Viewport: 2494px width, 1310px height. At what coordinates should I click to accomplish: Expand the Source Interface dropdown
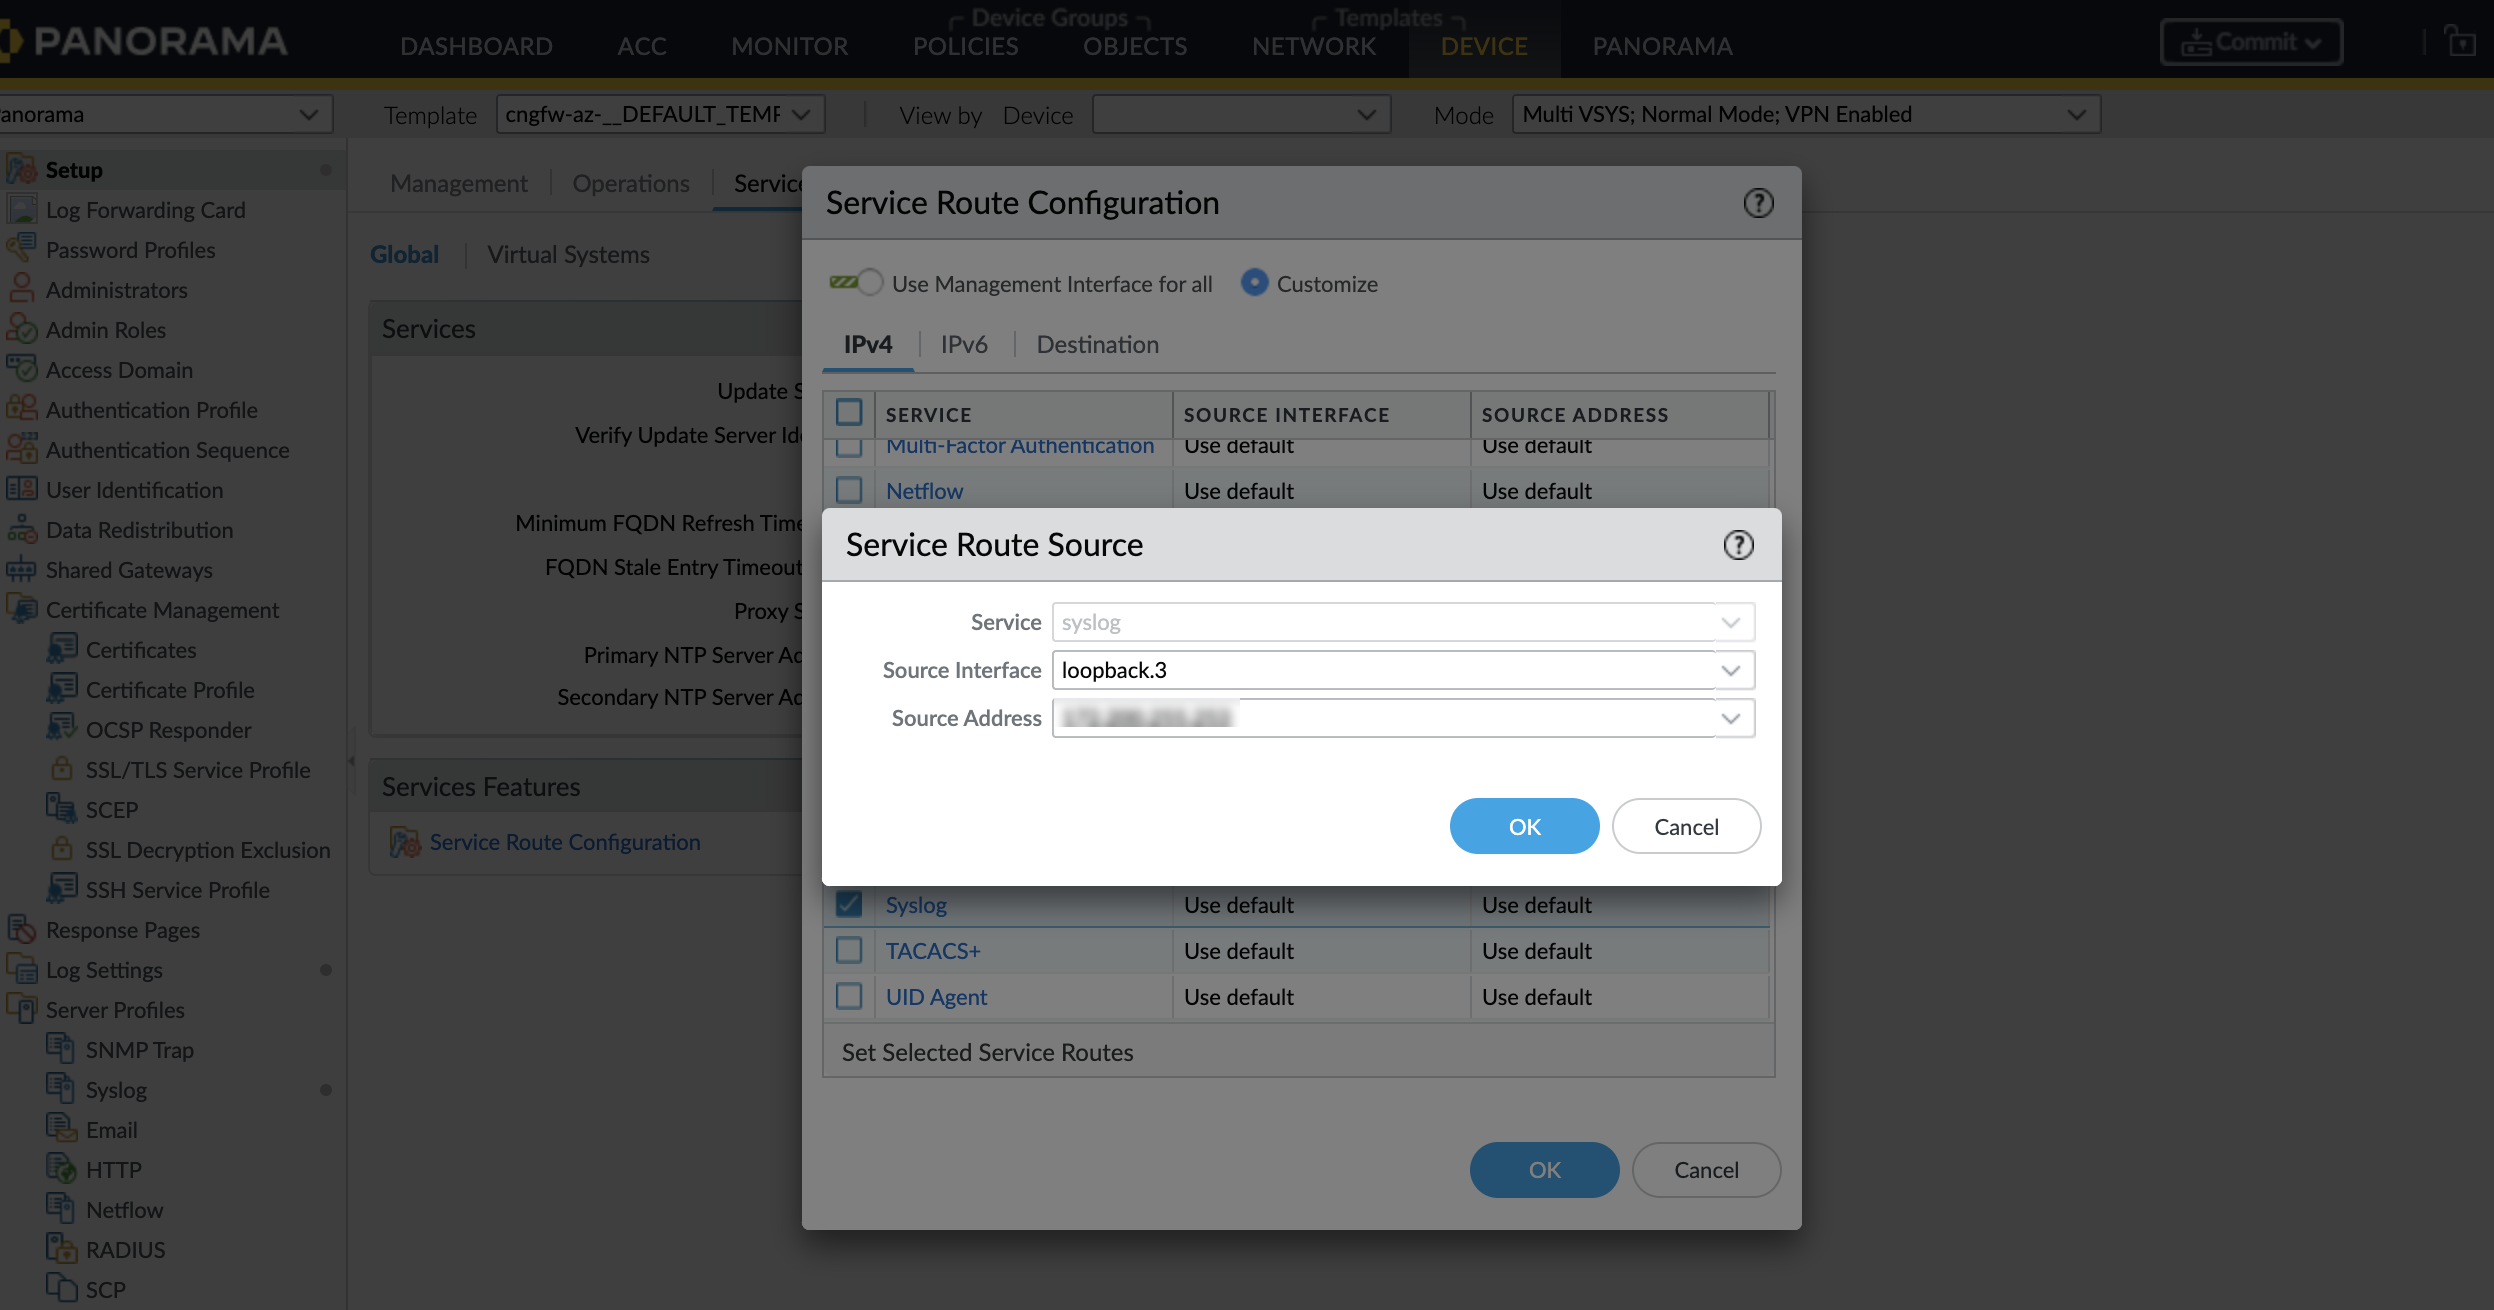coord(1729,670)
